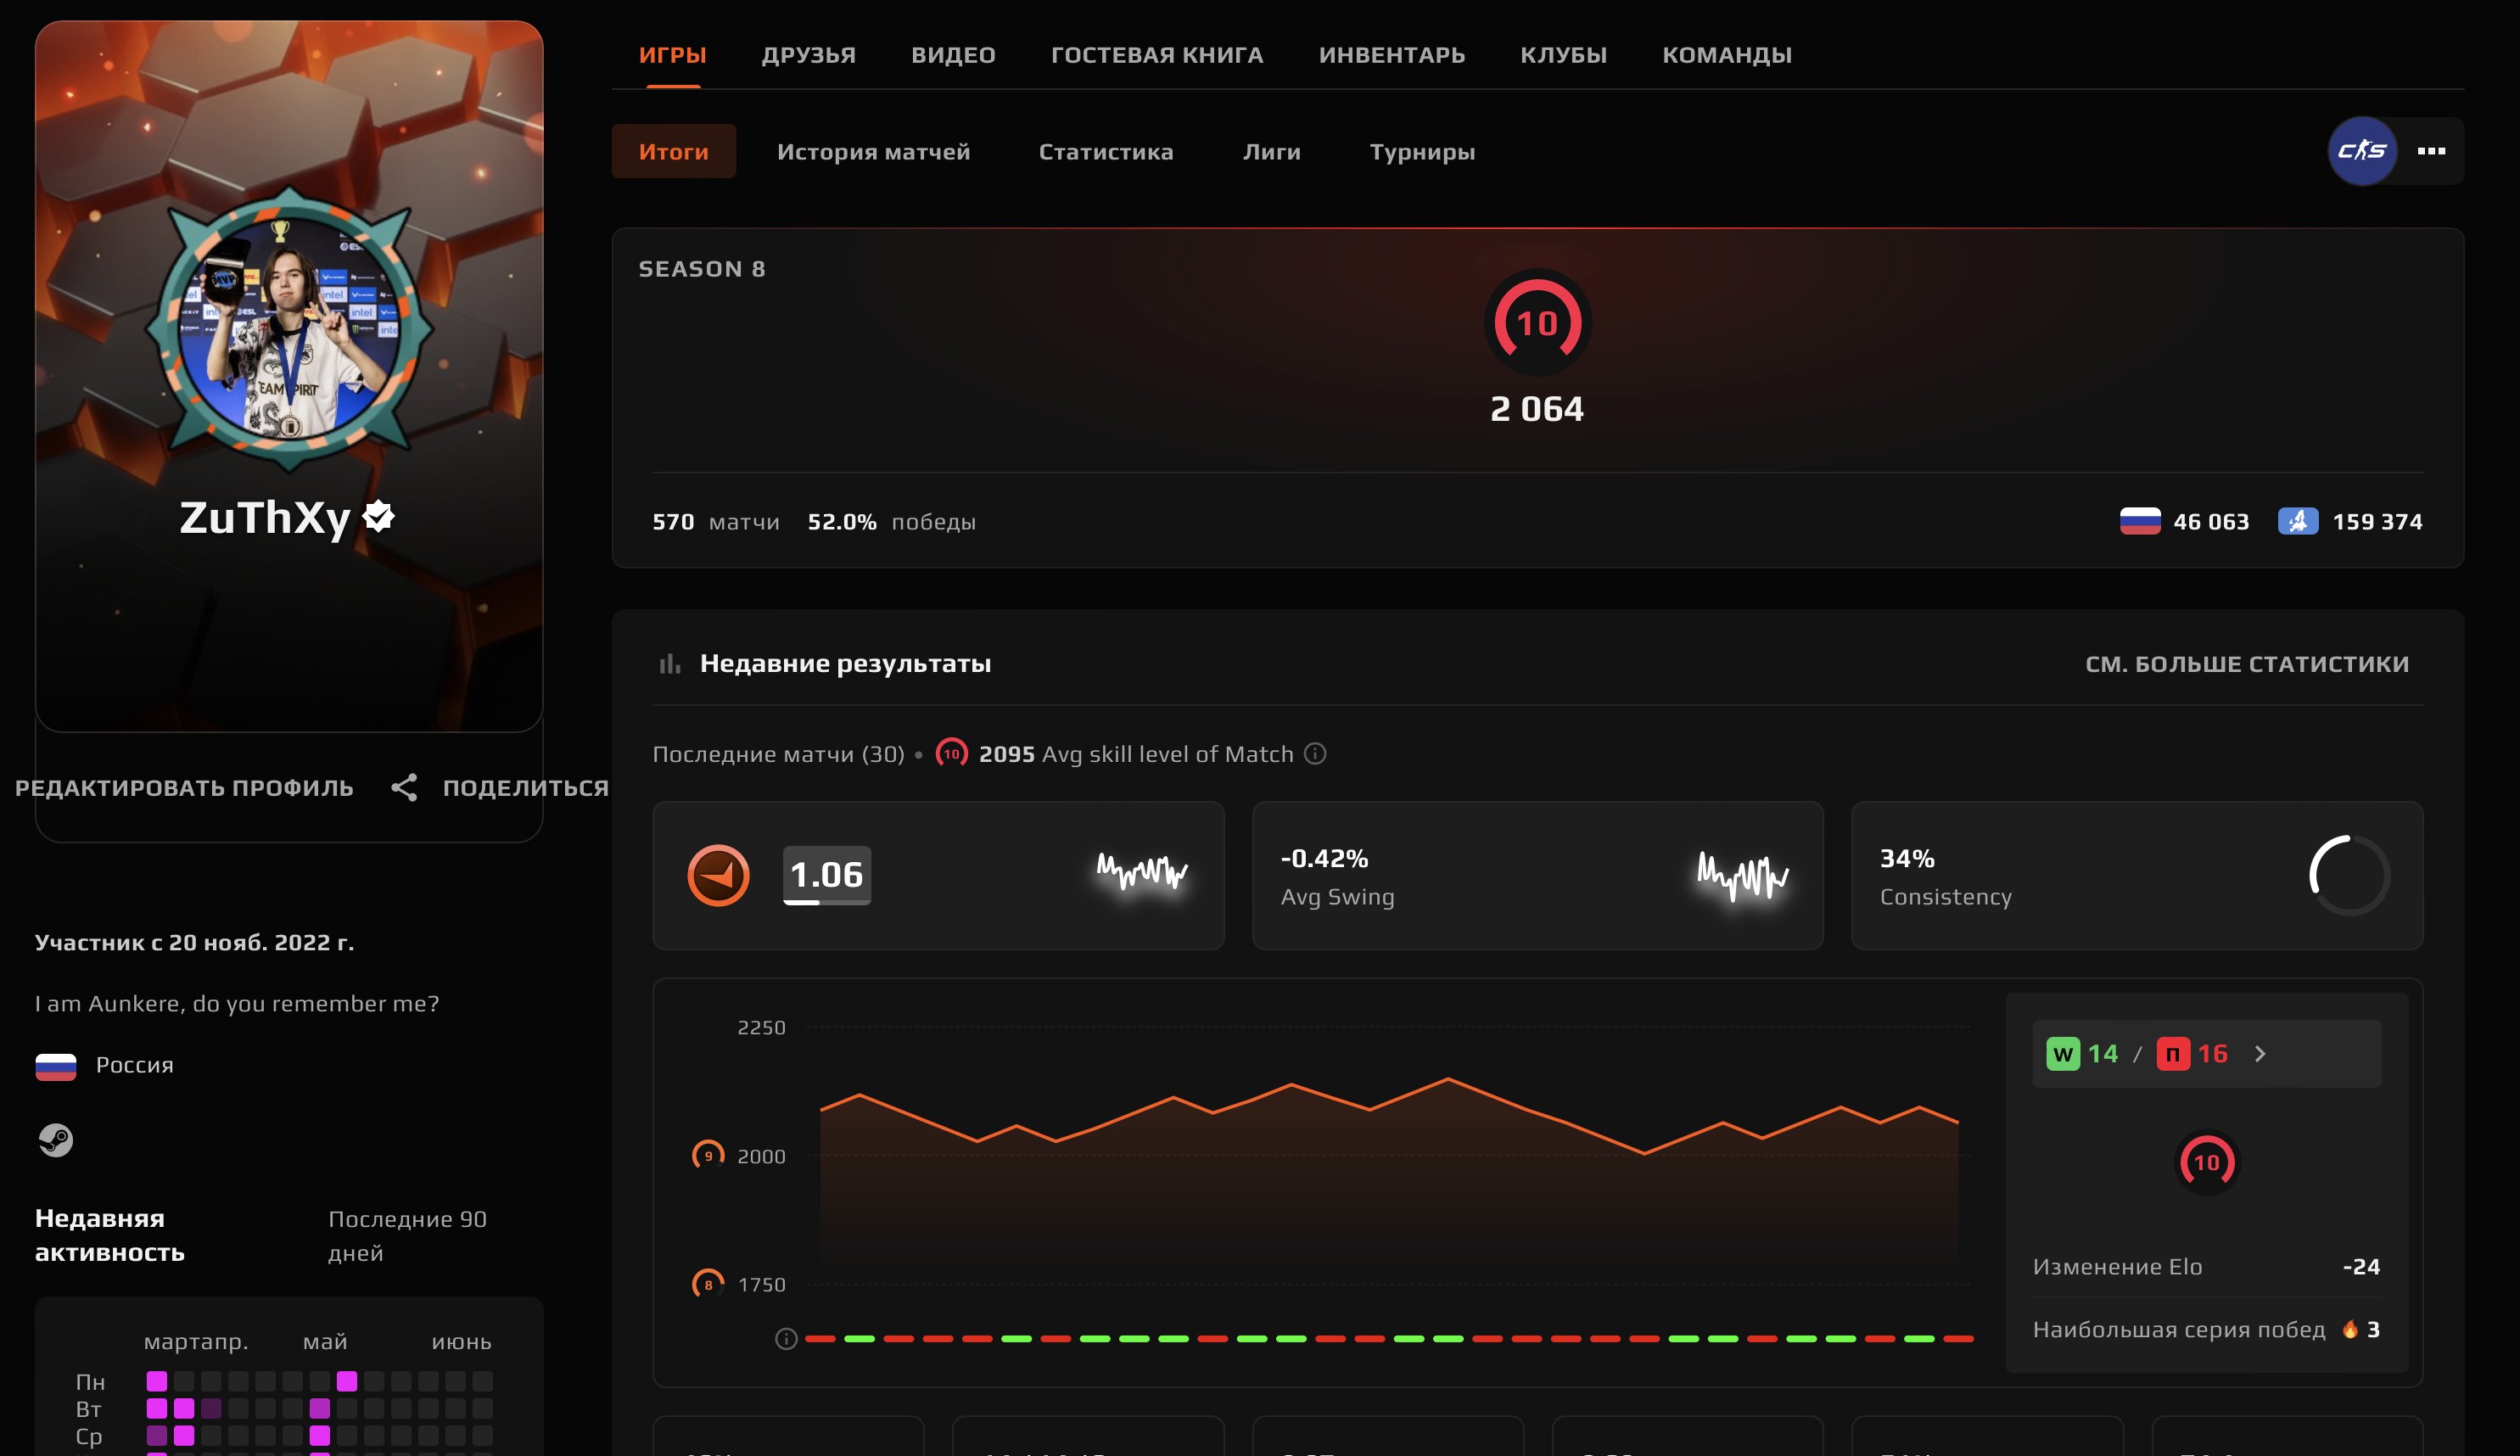Image resolution: width=2520 pixels, height=1456 pixels.
Task: Open the three-dots game menu
Action: (x=2431, y=151)
